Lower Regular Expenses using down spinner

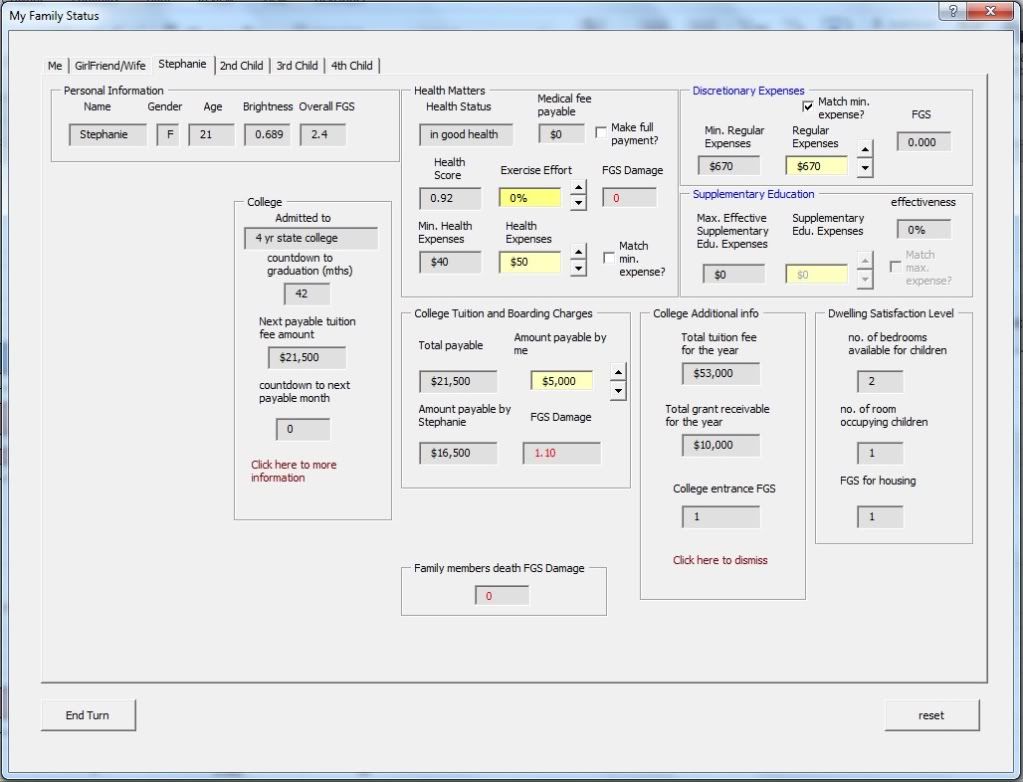point(865,168)
